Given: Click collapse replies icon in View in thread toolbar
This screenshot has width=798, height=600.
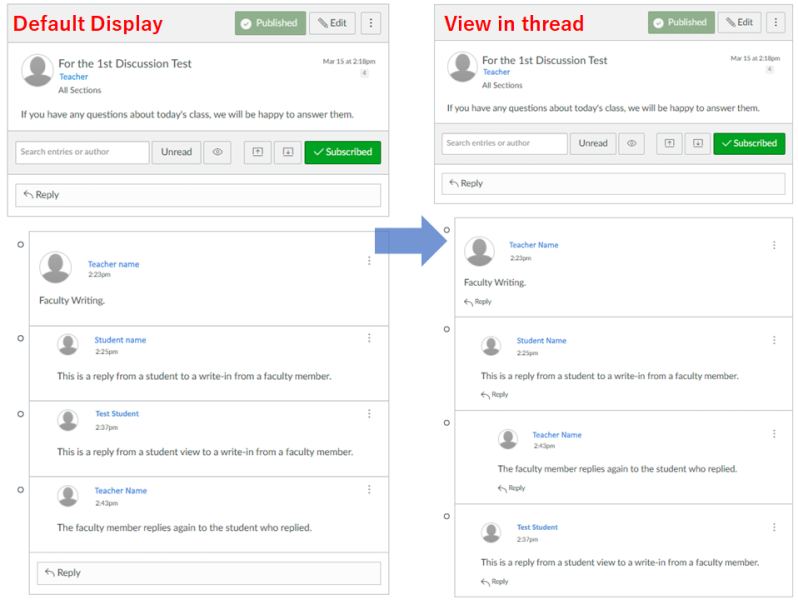Looking at the screenshot, I should click(x=669, y=143).
